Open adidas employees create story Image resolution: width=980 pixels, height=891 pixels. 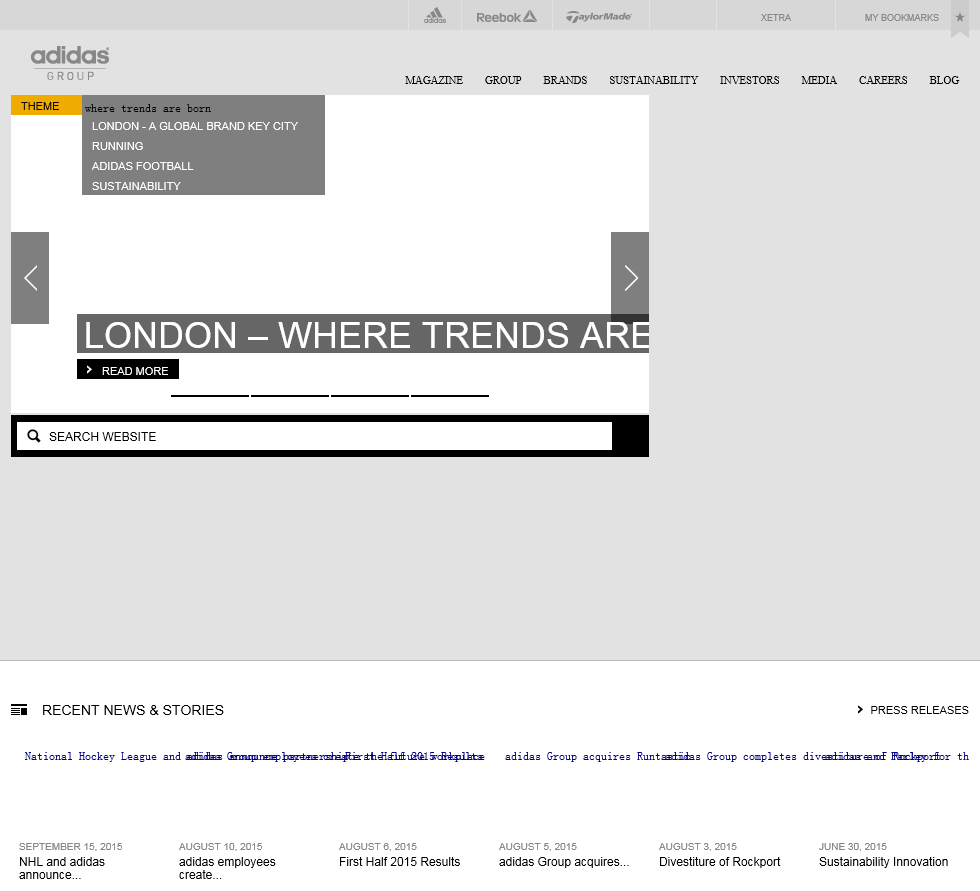(227, 868)
